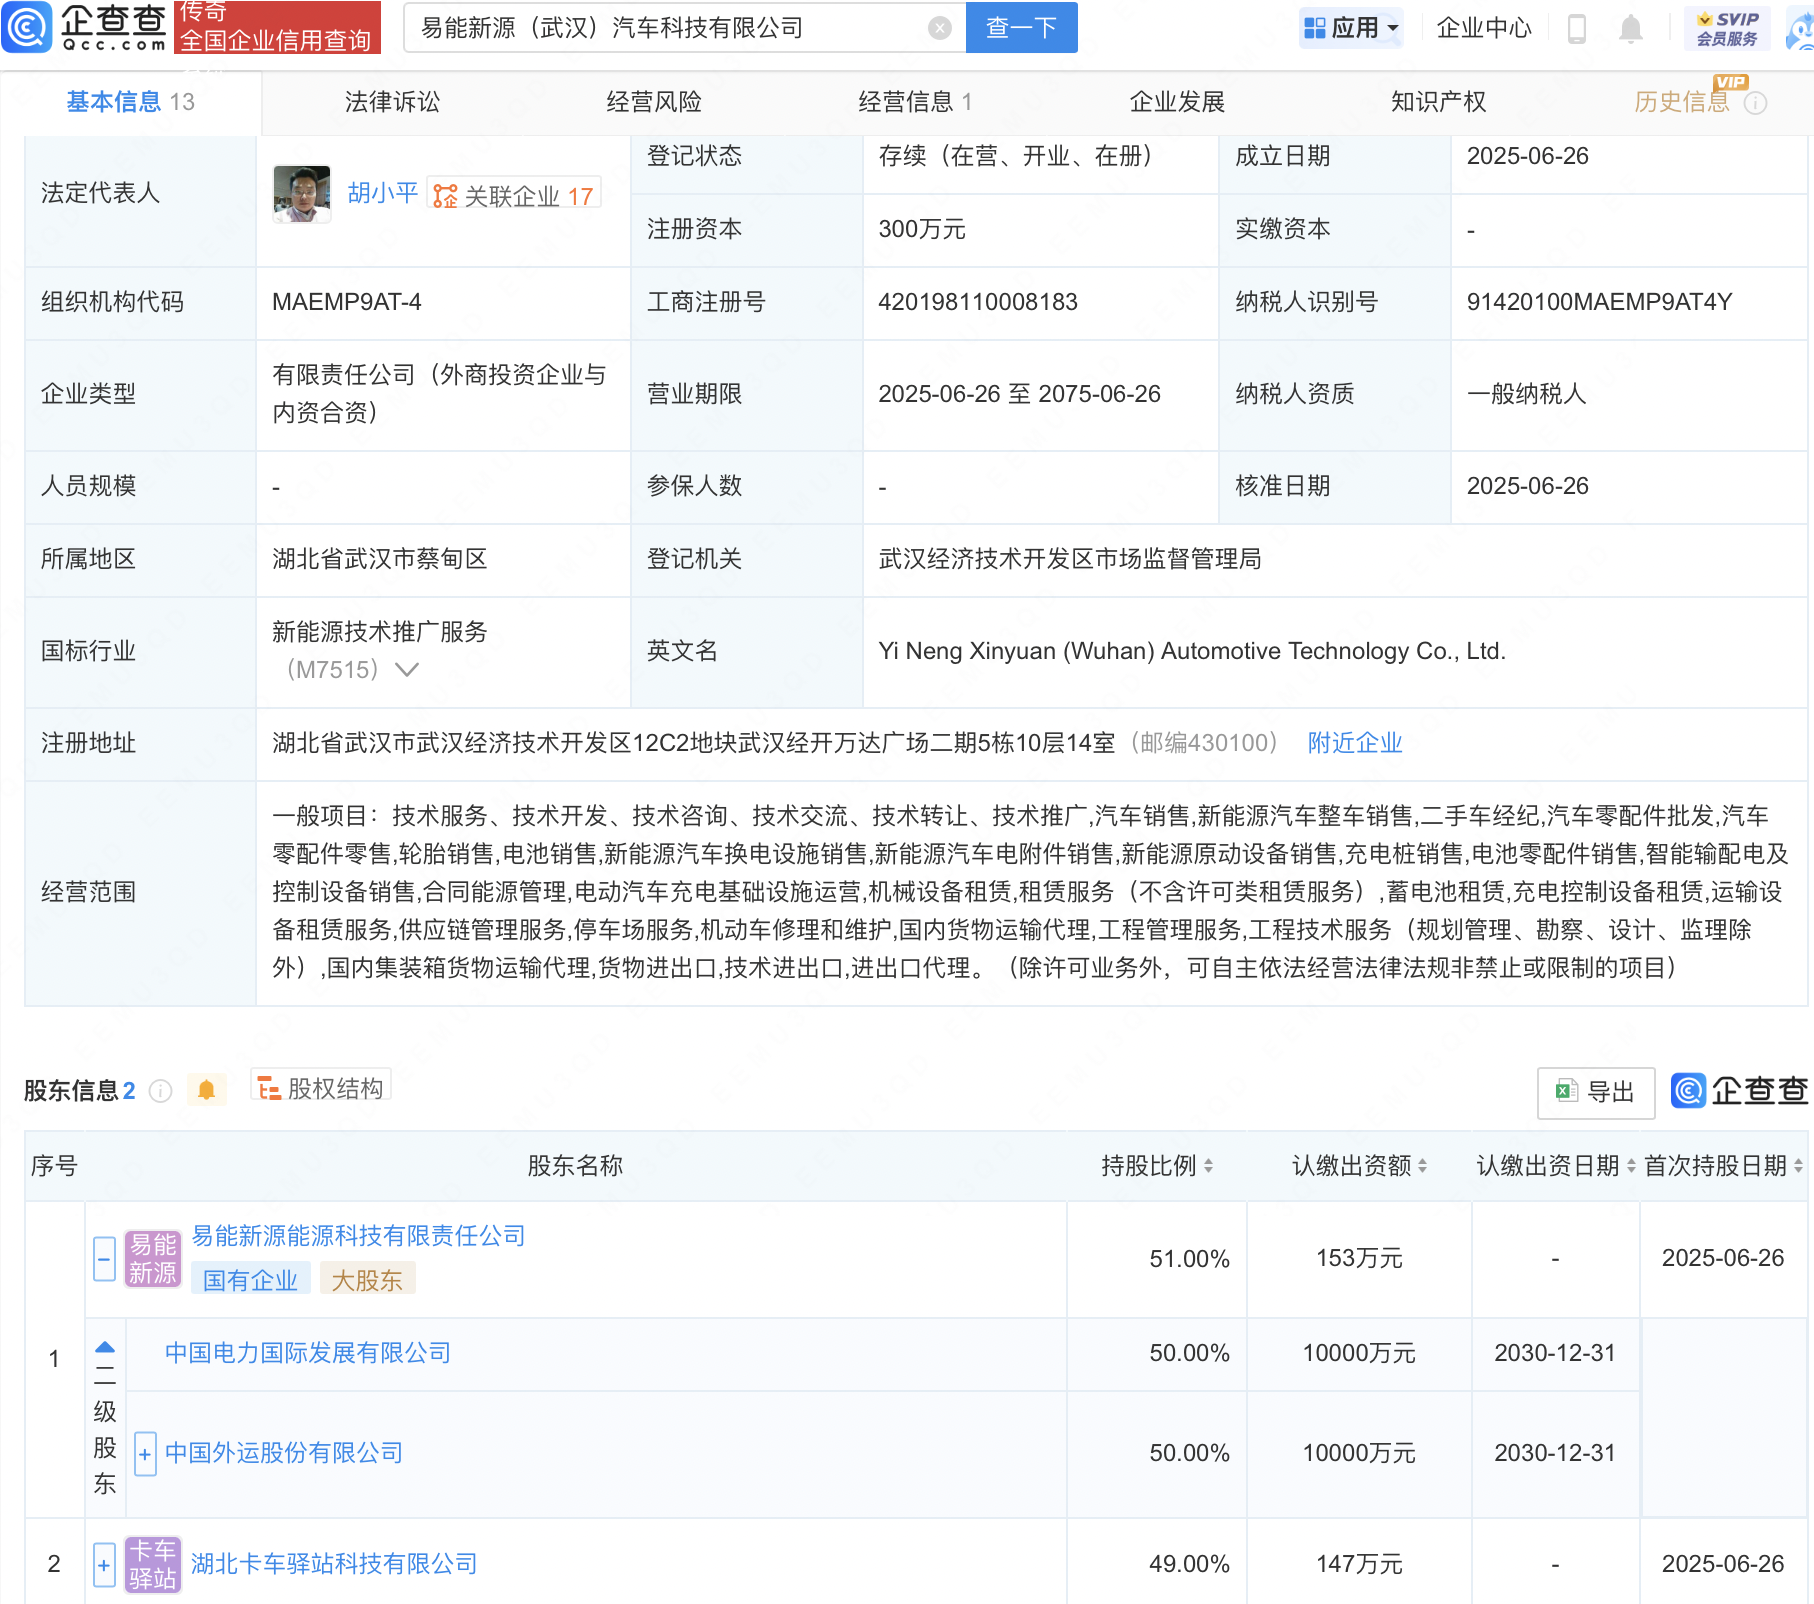
Task: Clear the search box text
Action: click(x=939, y=28)
